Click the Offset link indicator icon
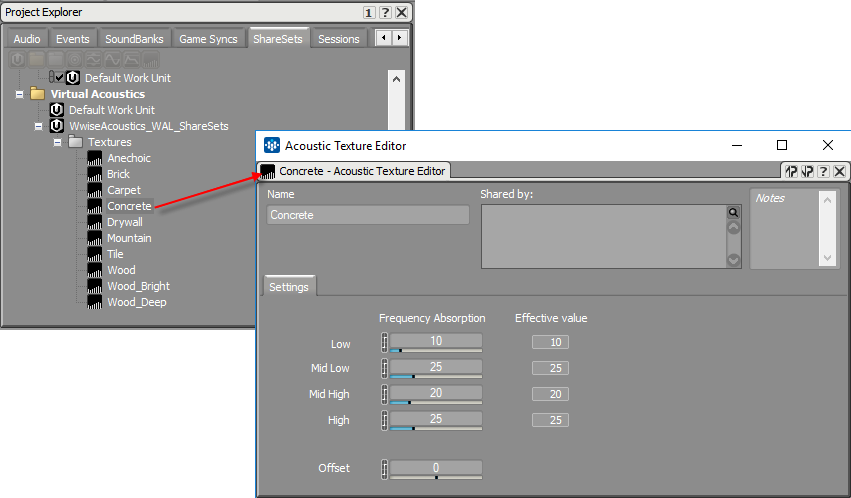Image resolution: width=851 pixels, height=498 pixels. [384, 468]
